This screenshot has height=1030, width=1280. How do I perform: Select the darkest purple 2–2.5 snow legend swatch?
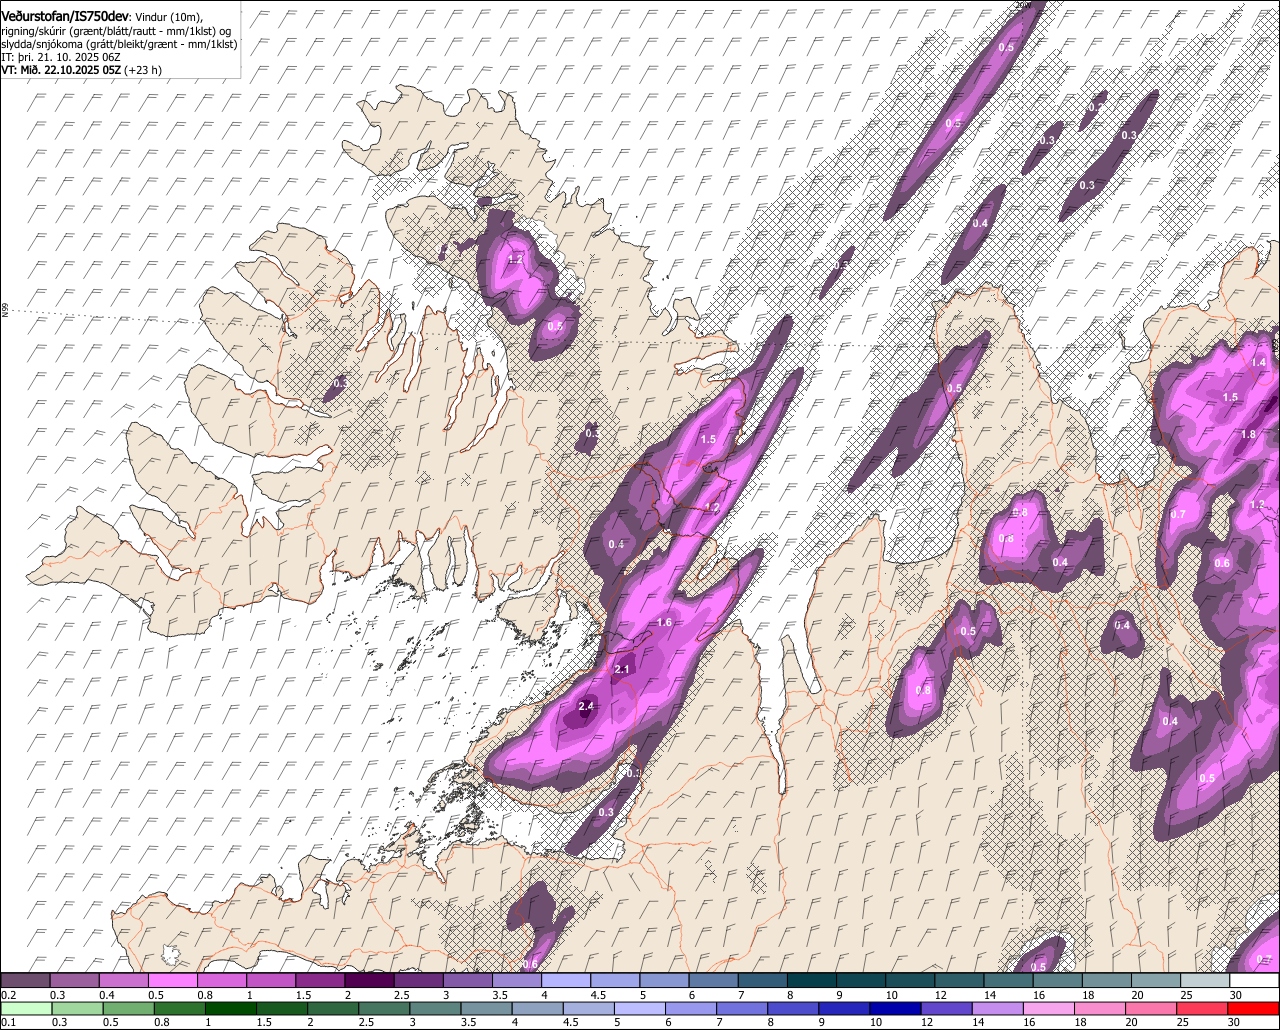pos(370,980)
